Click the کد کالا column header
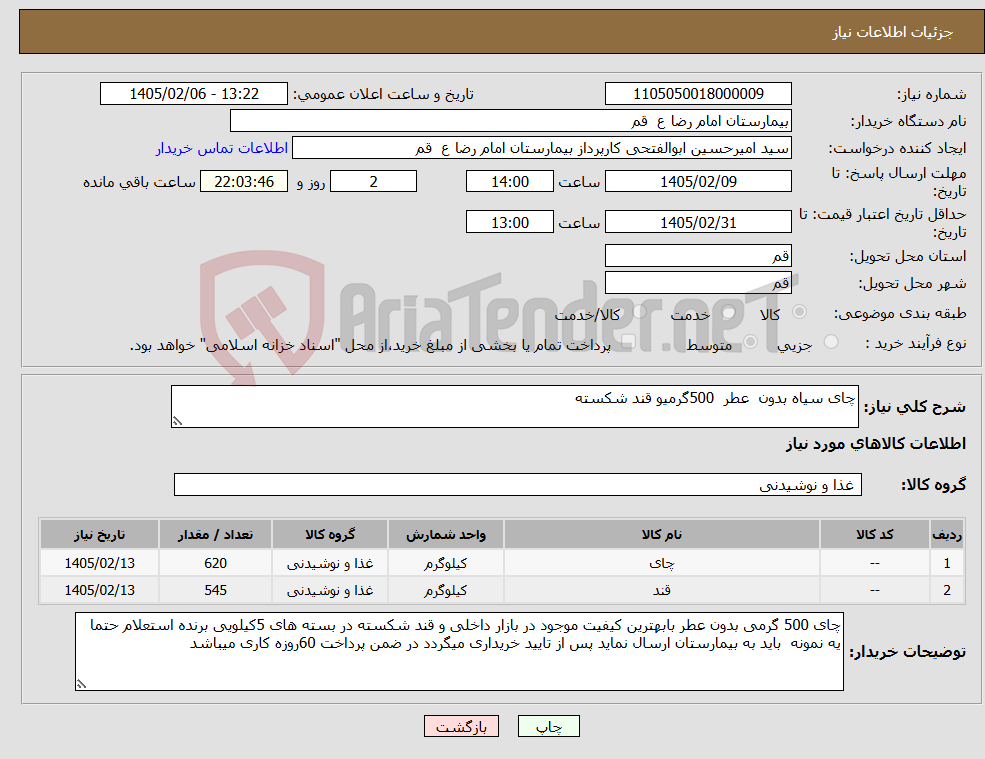 874,535
